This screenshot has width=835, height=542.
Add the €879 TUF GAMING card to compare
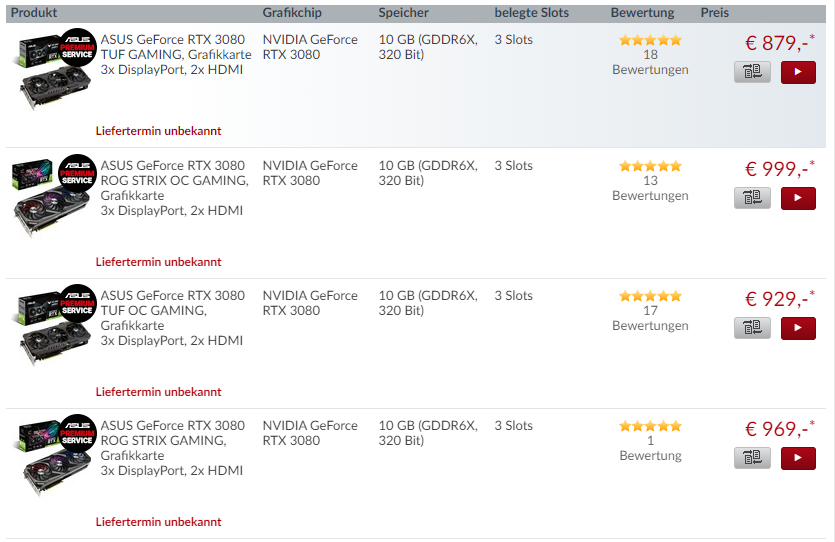752,72
